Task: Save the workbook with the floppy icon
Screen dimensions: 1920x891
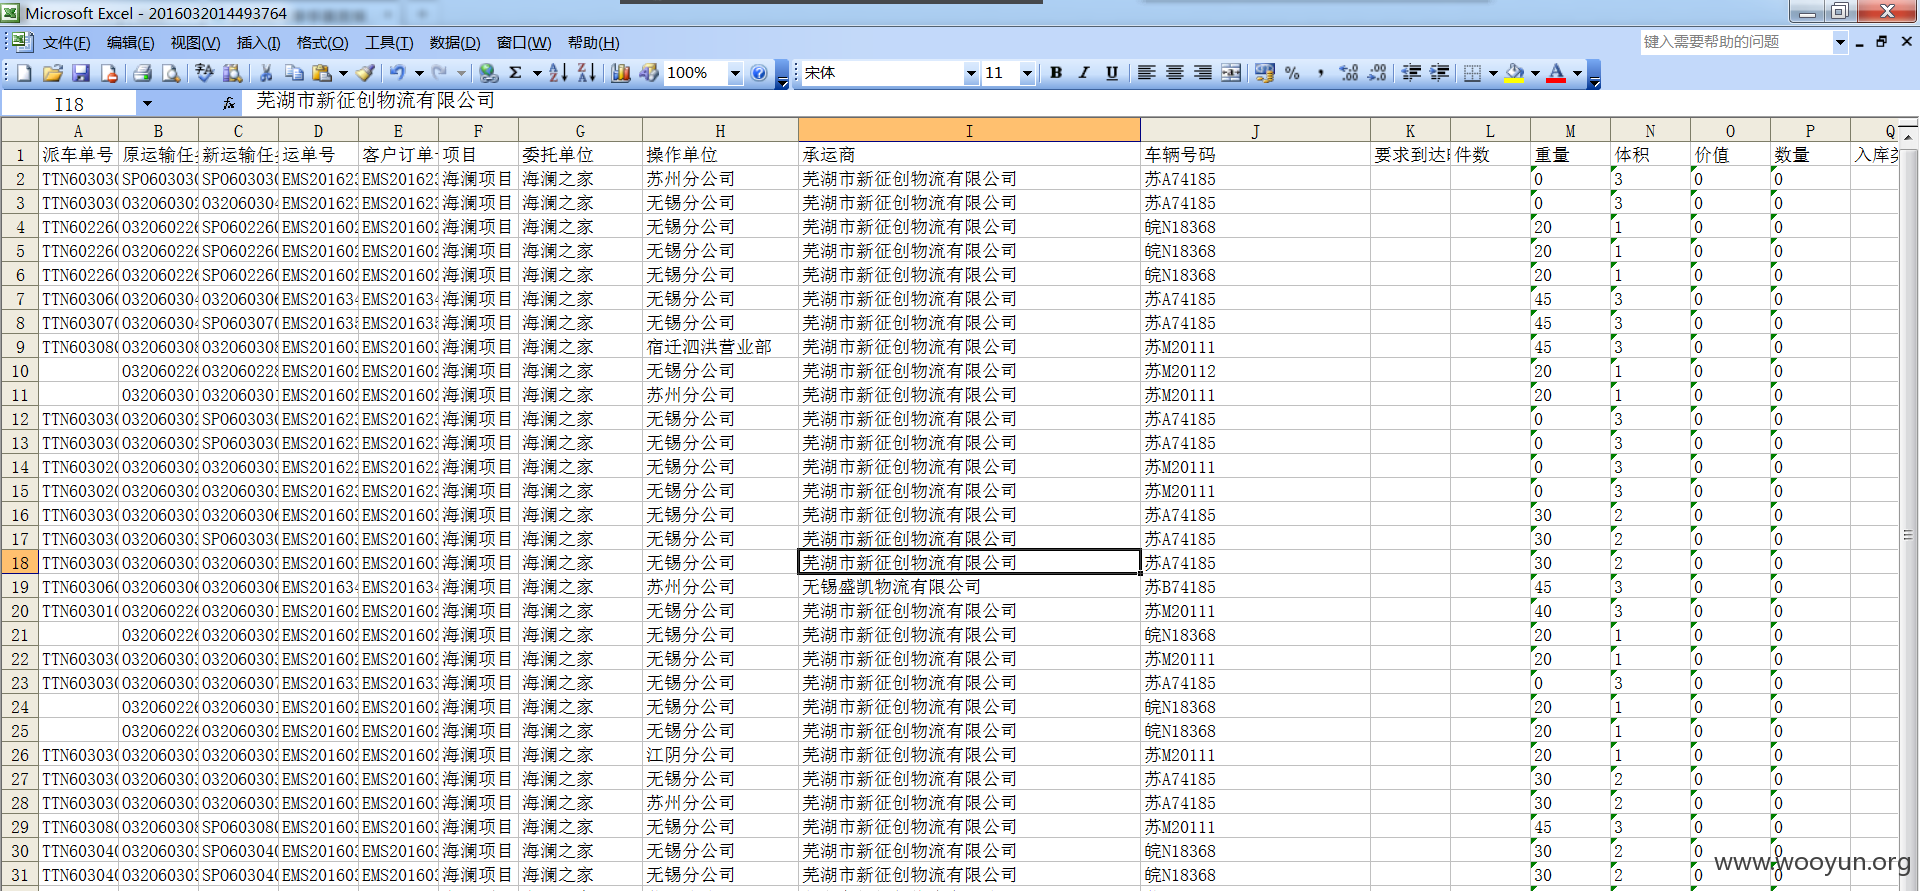Action: coord(81,73)
